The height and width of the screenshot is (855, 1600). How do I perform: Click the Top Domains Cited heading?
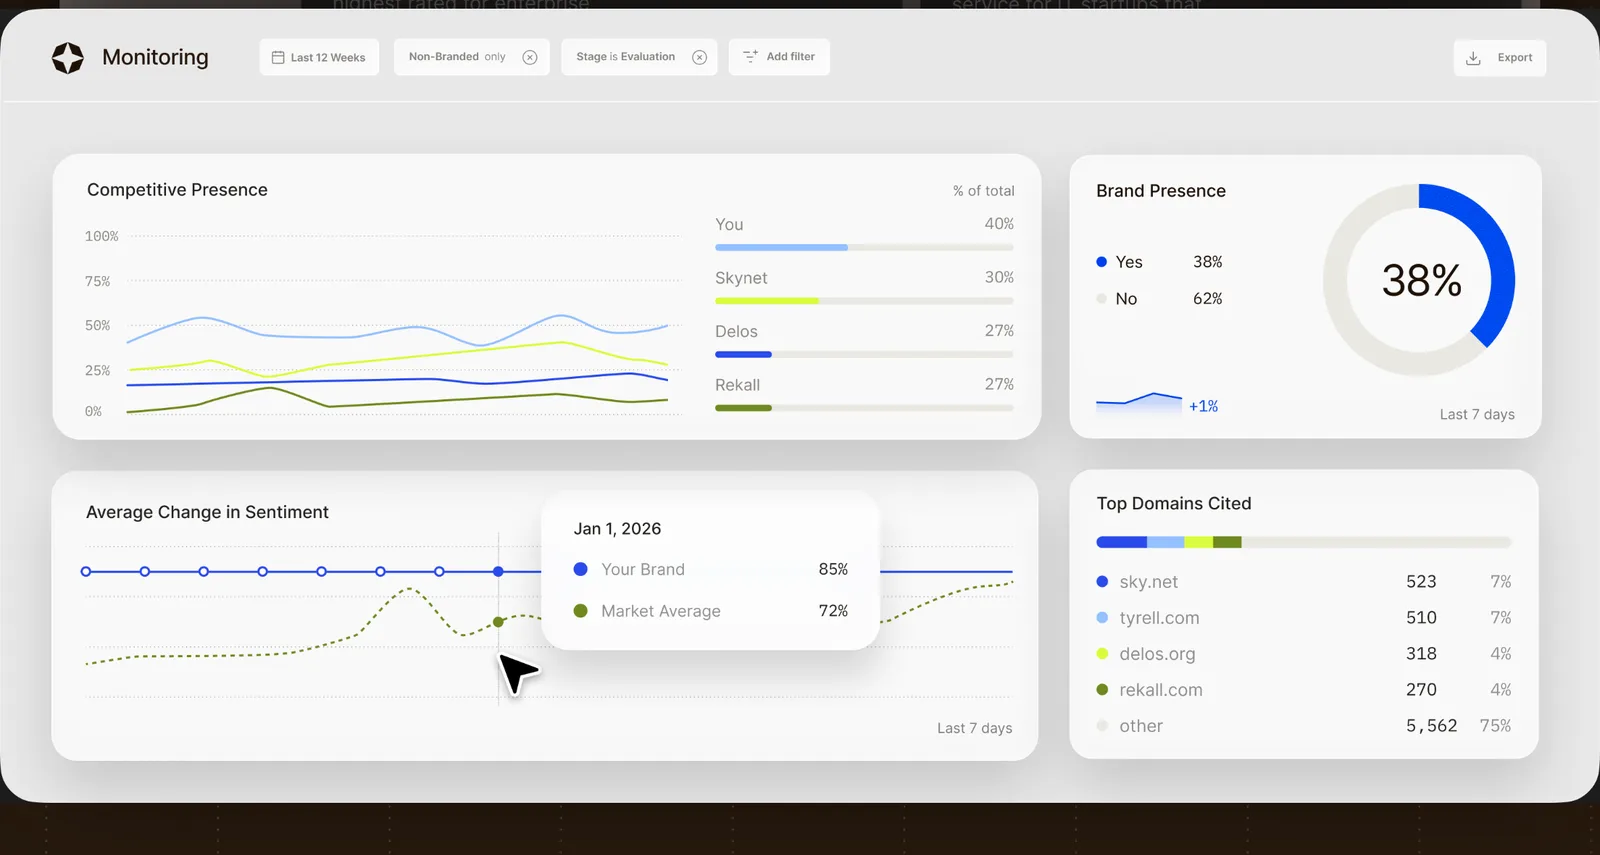[1174, 504]
